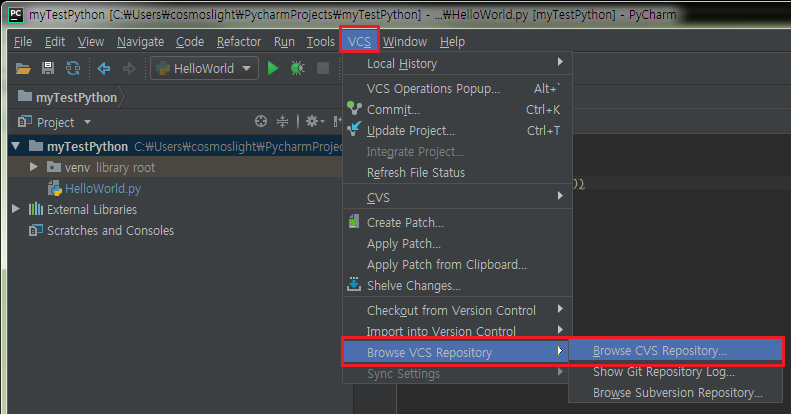Click the Commit icon in VCS menu
This screenshot has height=414, width=791.
tap(354, 108)
